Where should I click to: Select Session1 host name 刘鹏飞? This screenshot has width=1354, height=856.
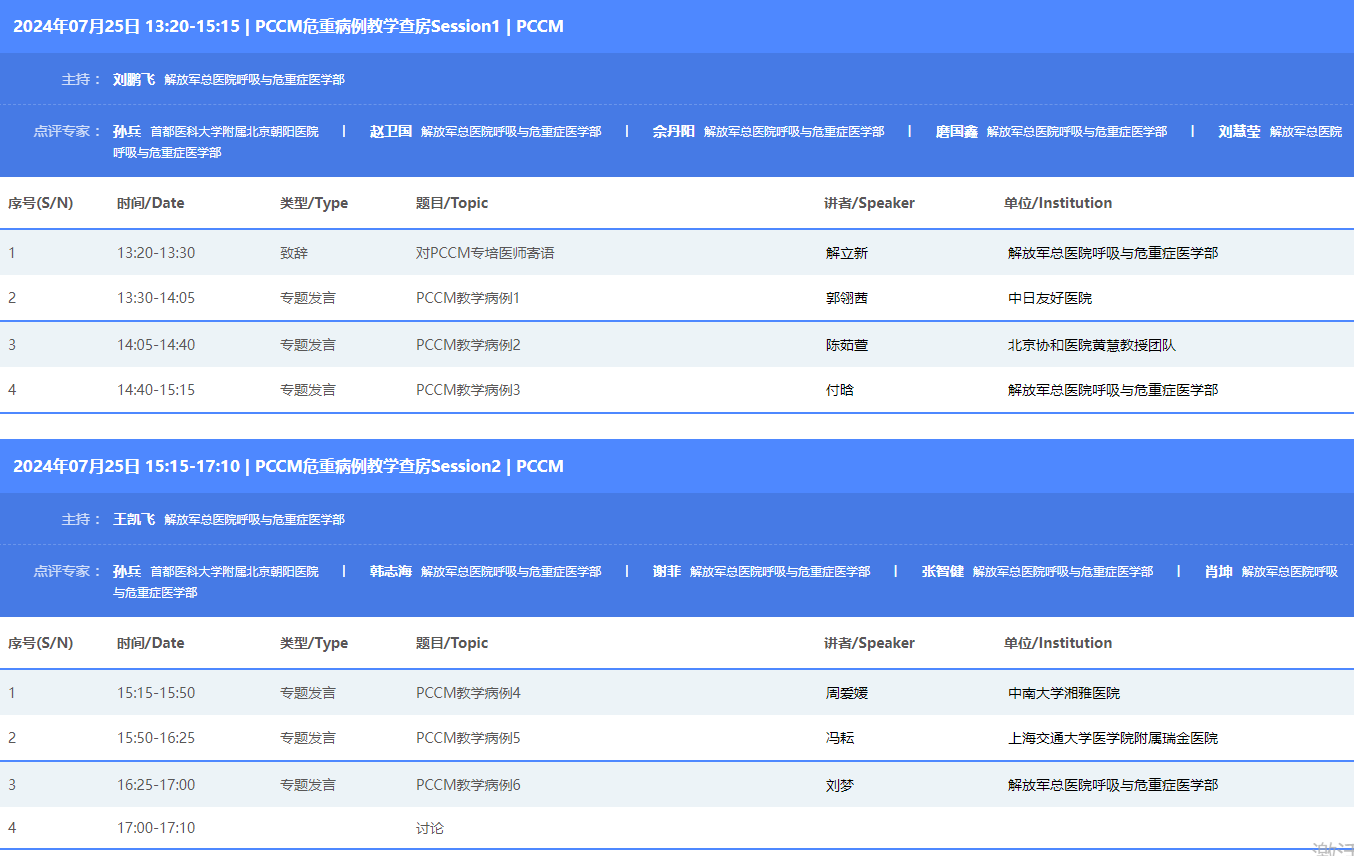pos(134,79)
